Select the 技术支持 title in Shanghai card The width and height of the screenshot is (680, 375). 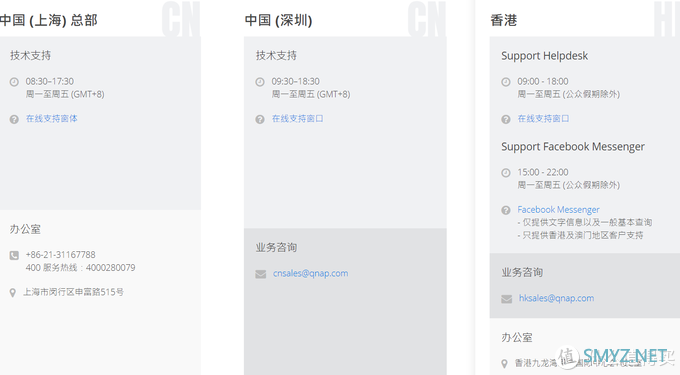[30, 55]
